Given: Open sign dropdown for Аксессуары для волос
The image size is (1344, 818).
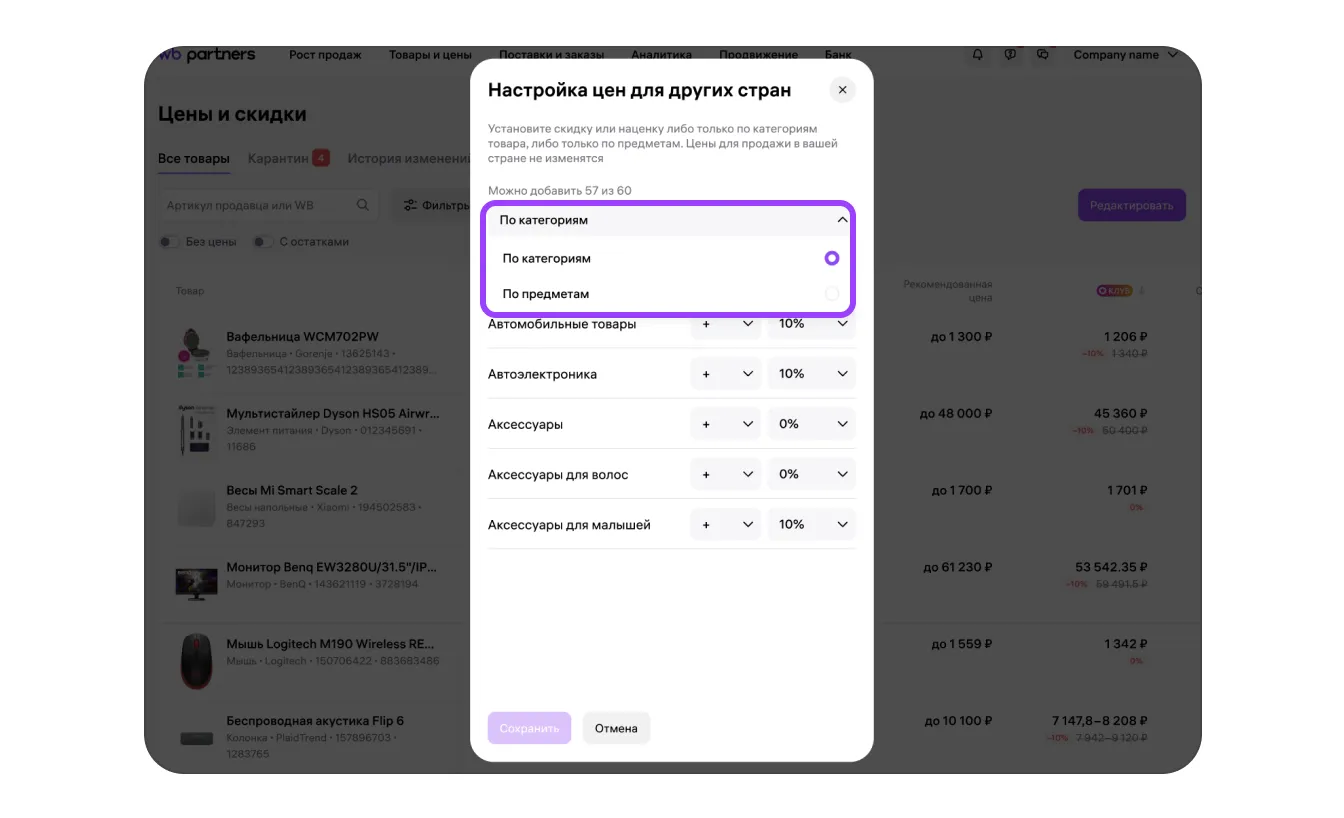Looking at the screenshot, I should click(725, 474).
